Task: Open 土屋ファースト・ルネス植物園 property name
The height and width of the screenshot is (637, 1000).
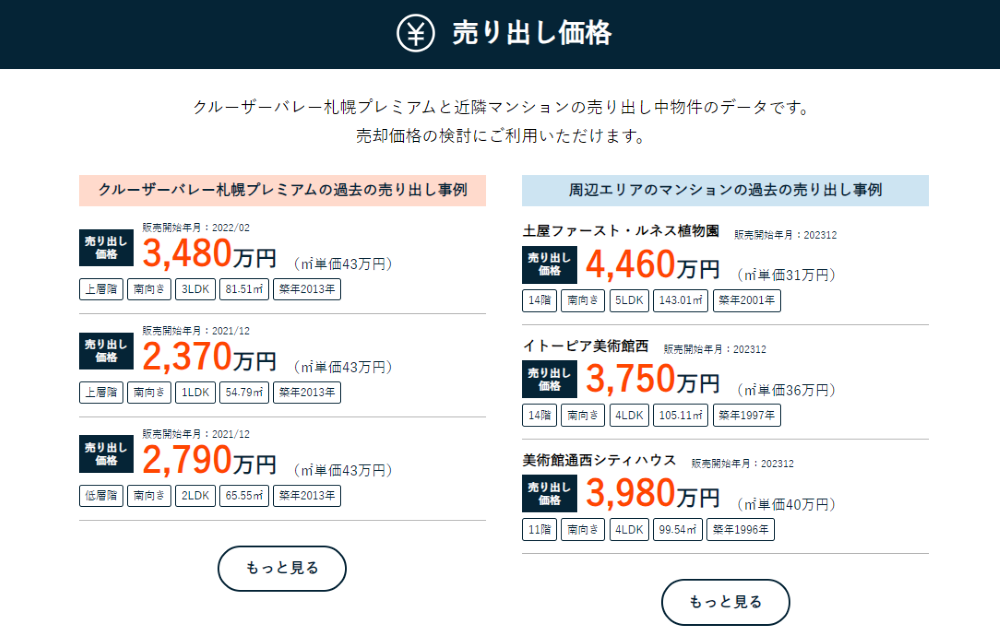Action: pos(621,231)
